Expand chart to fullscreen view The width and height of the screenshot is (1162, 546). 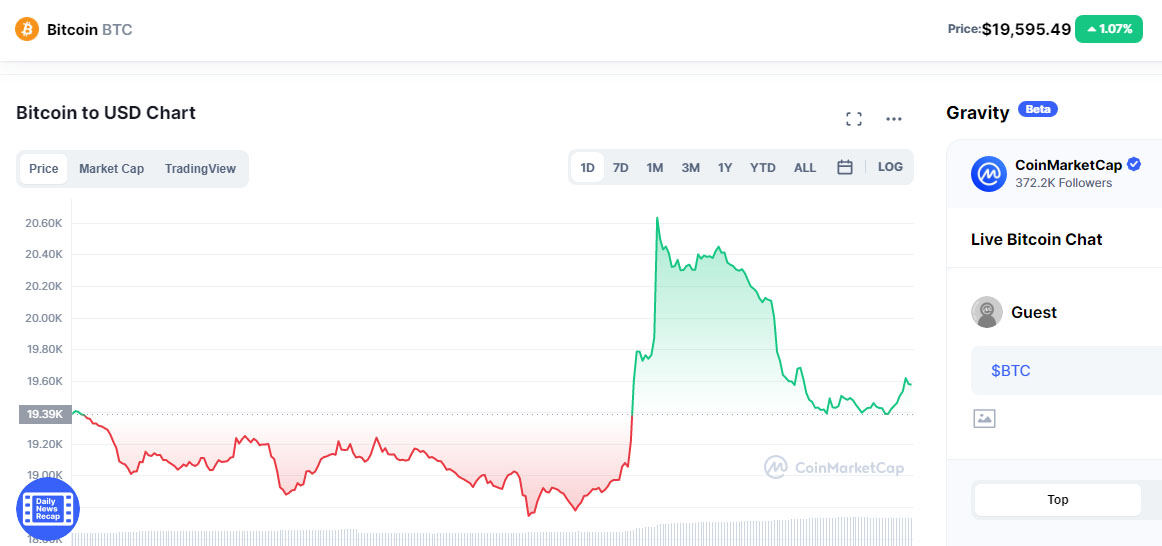(854, 120)
